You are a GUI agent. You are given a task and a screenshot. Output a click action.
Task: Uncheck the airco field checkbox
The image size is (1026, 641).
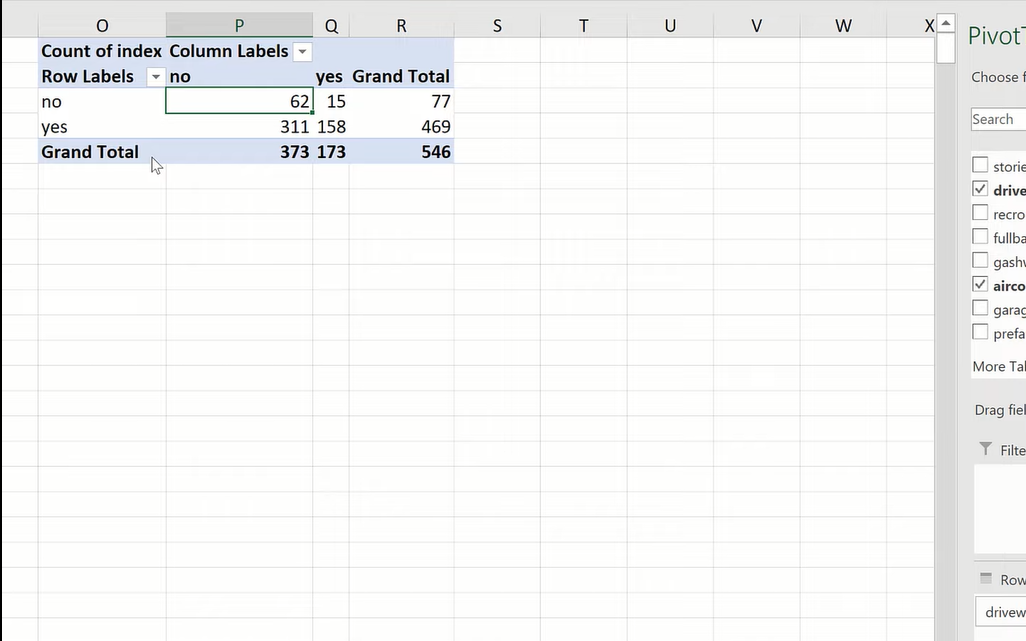(x=980, y=284)
